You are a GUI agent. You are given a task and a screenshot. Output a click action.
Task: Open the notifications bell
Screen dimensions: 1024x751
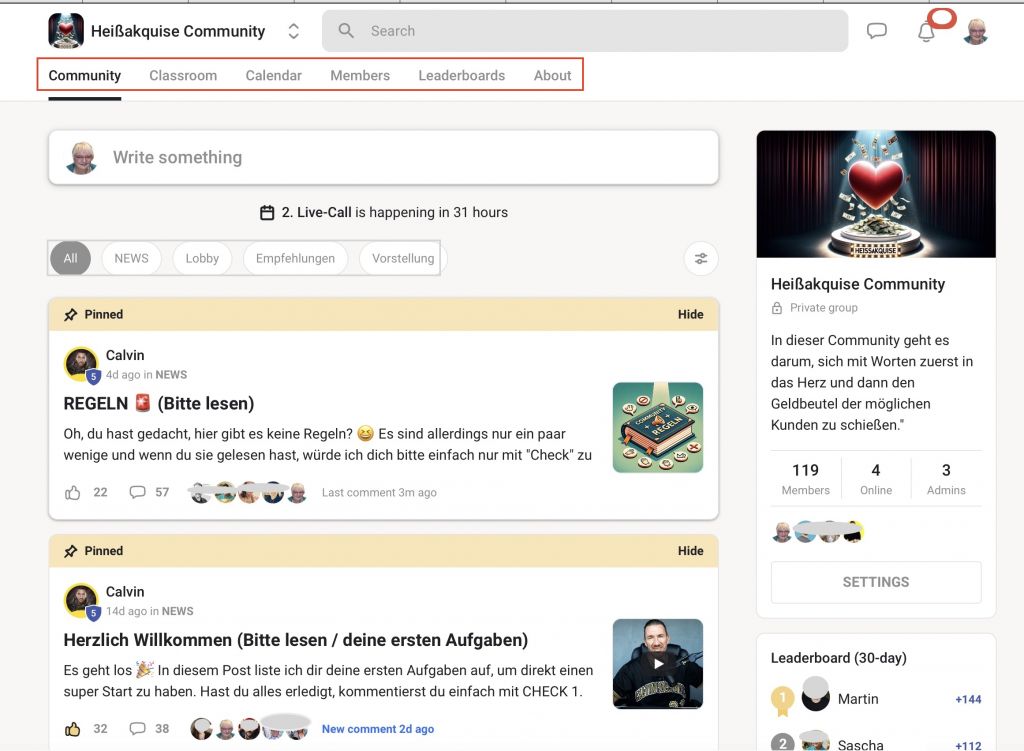pos(926,32)
